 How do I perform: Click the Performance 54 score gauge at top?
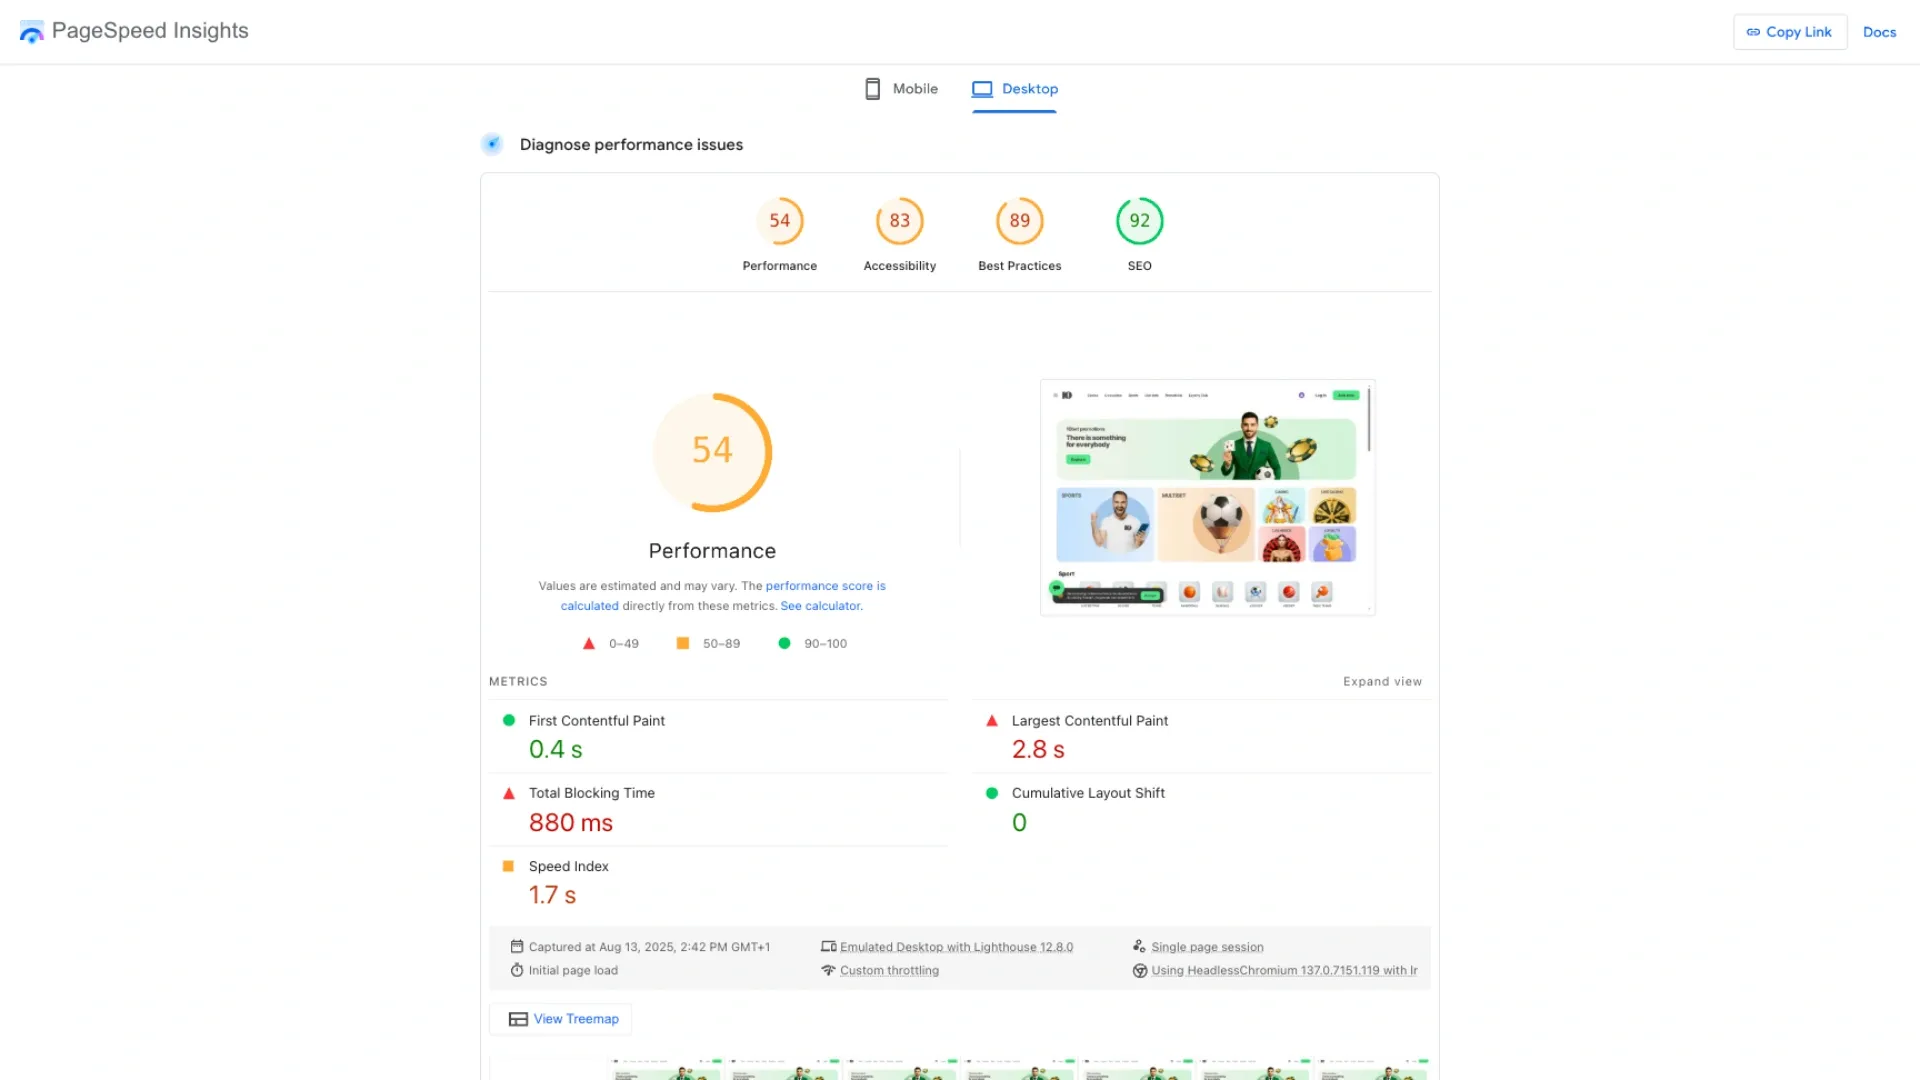pyautogui.click(x=780, y=221)
